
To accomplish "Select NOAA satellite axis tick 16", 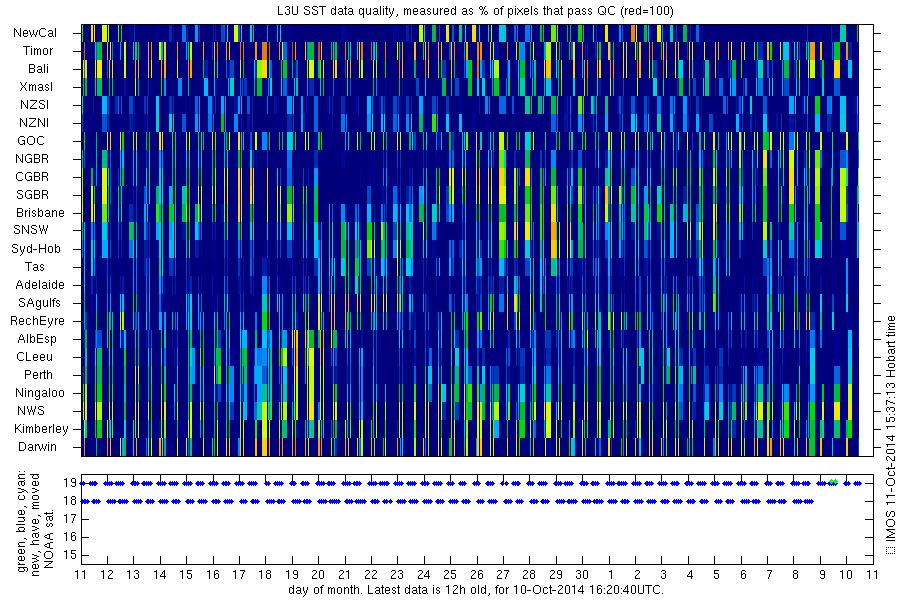I will pos(70,537).
